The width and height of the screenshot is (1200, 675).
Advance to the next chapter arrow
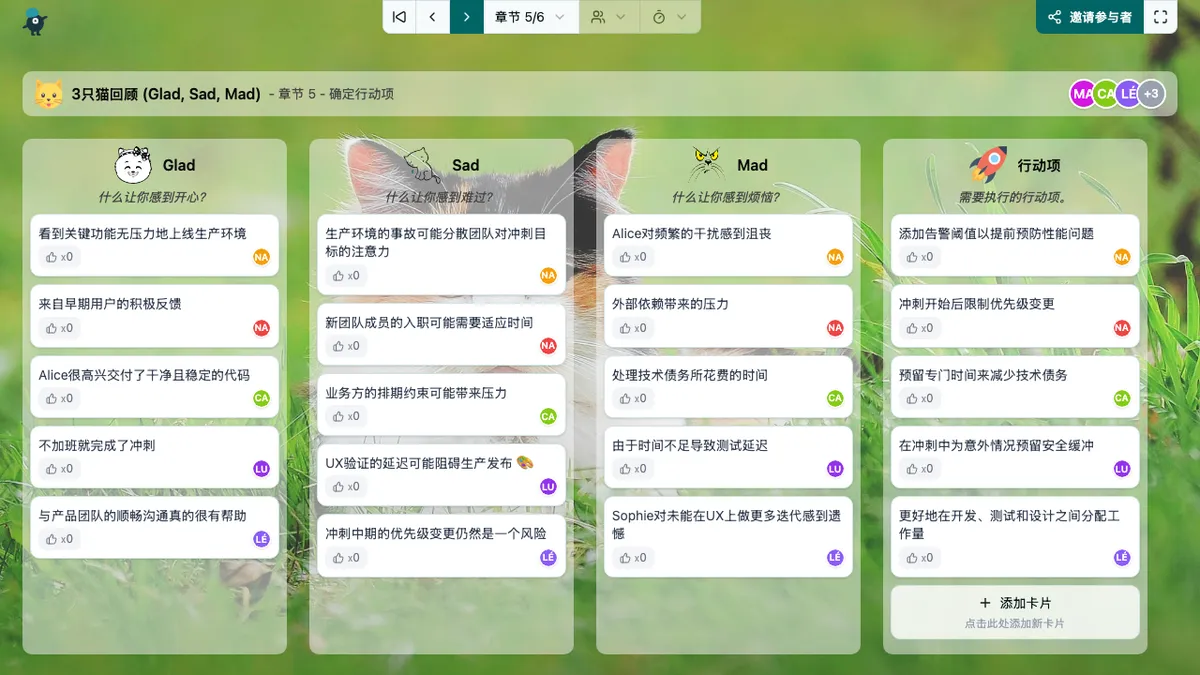point(466,17)
